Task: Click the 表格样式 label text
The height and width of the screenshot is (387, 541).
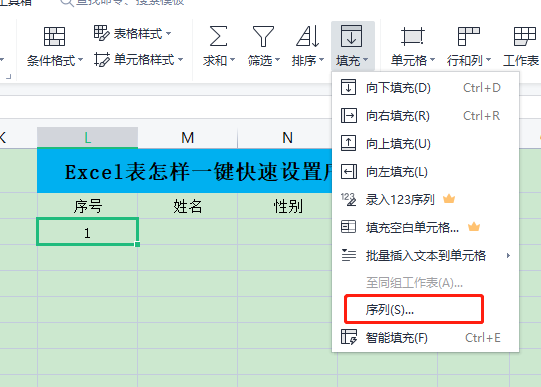Action: (x=138, y=33)
